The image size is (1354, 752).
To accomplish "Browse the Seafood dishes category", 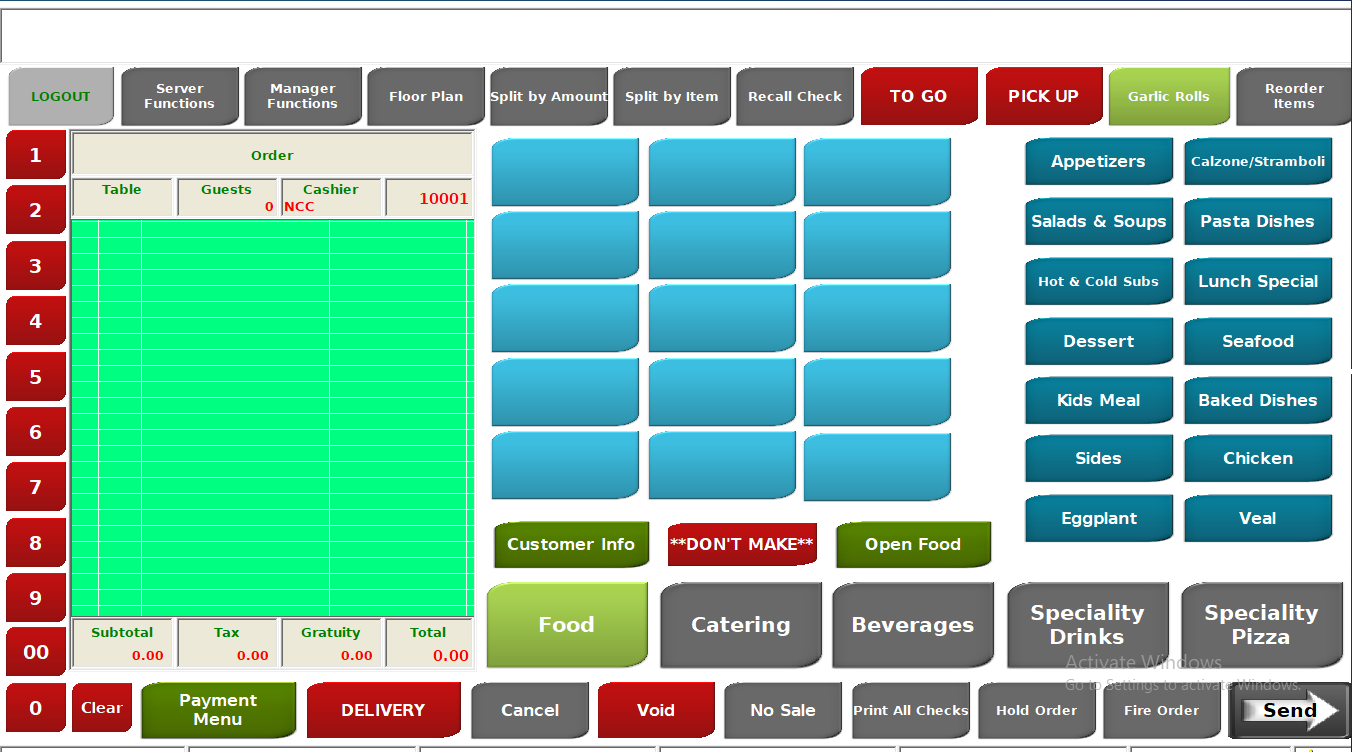I will [x=1258, y=341].
